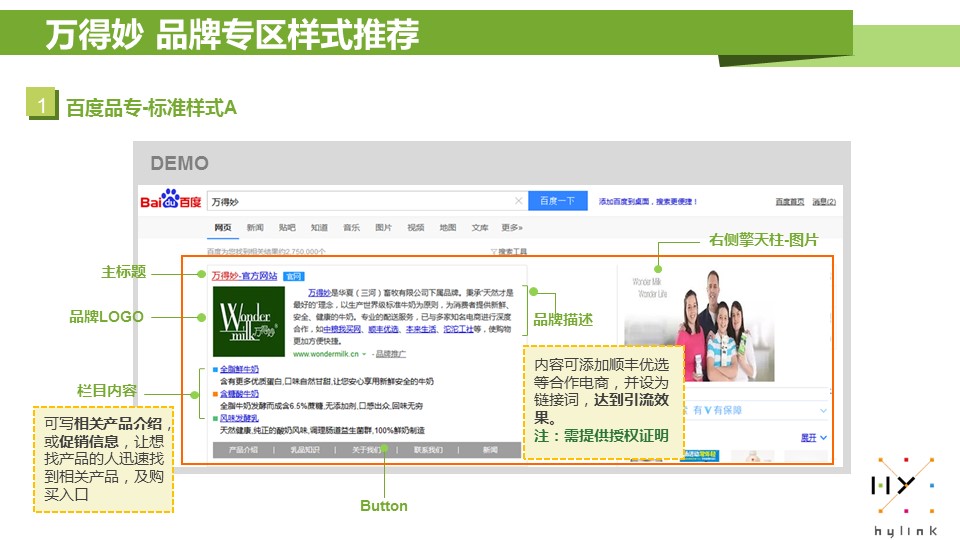
Task: Clear the search box with the X icon
Action: (518, 201)
